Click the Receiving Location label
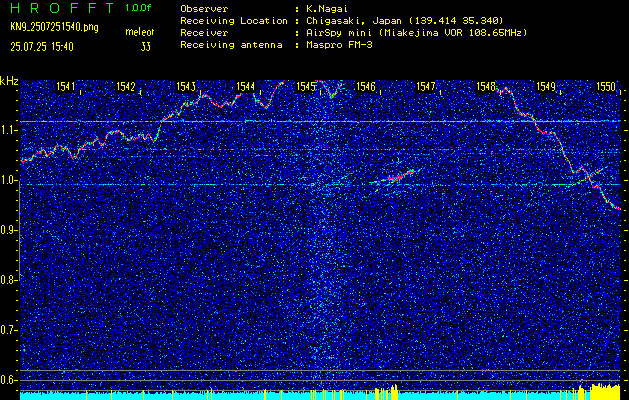Image resolution: width=629 pixels, height=400 pixels. (x=234, y=20)
